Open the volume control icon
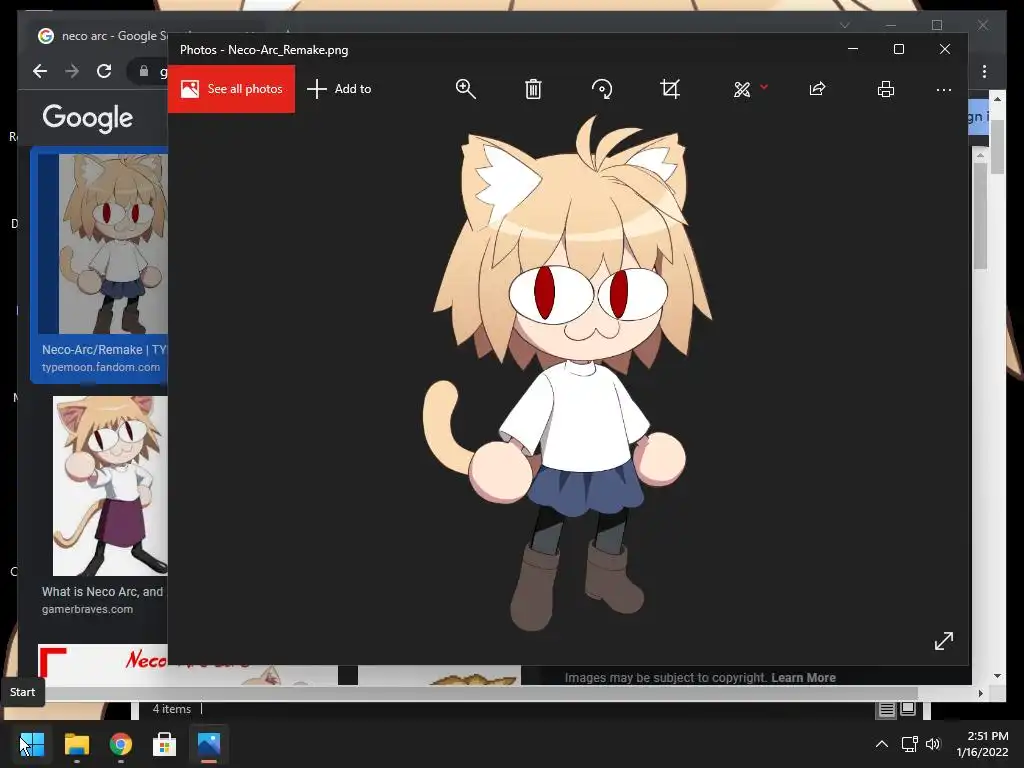1024x768 pixels. coord(933,744)
